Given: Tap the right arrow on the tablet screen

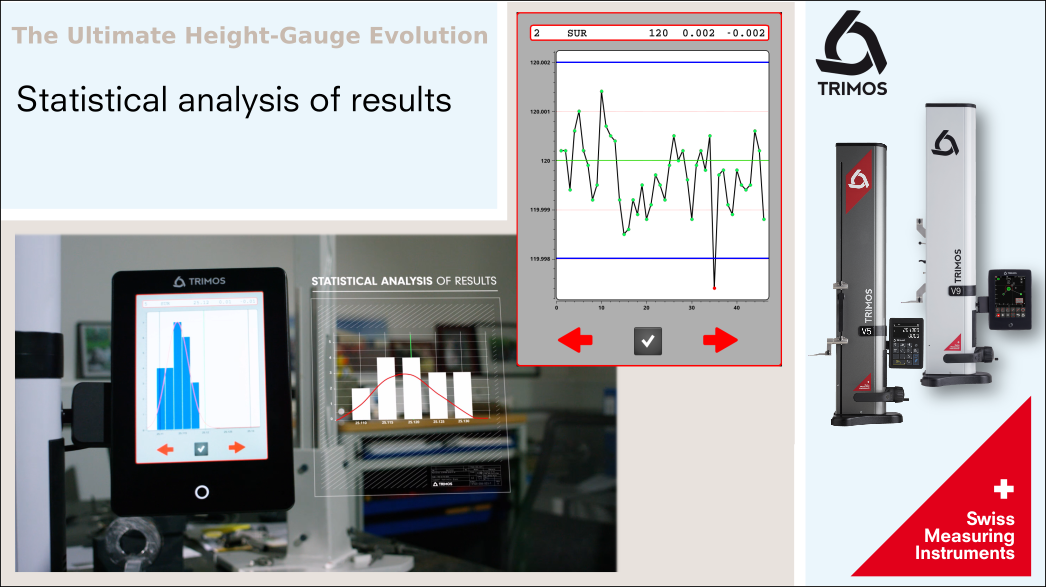Looking at the screenshot, I should (236, 448).
